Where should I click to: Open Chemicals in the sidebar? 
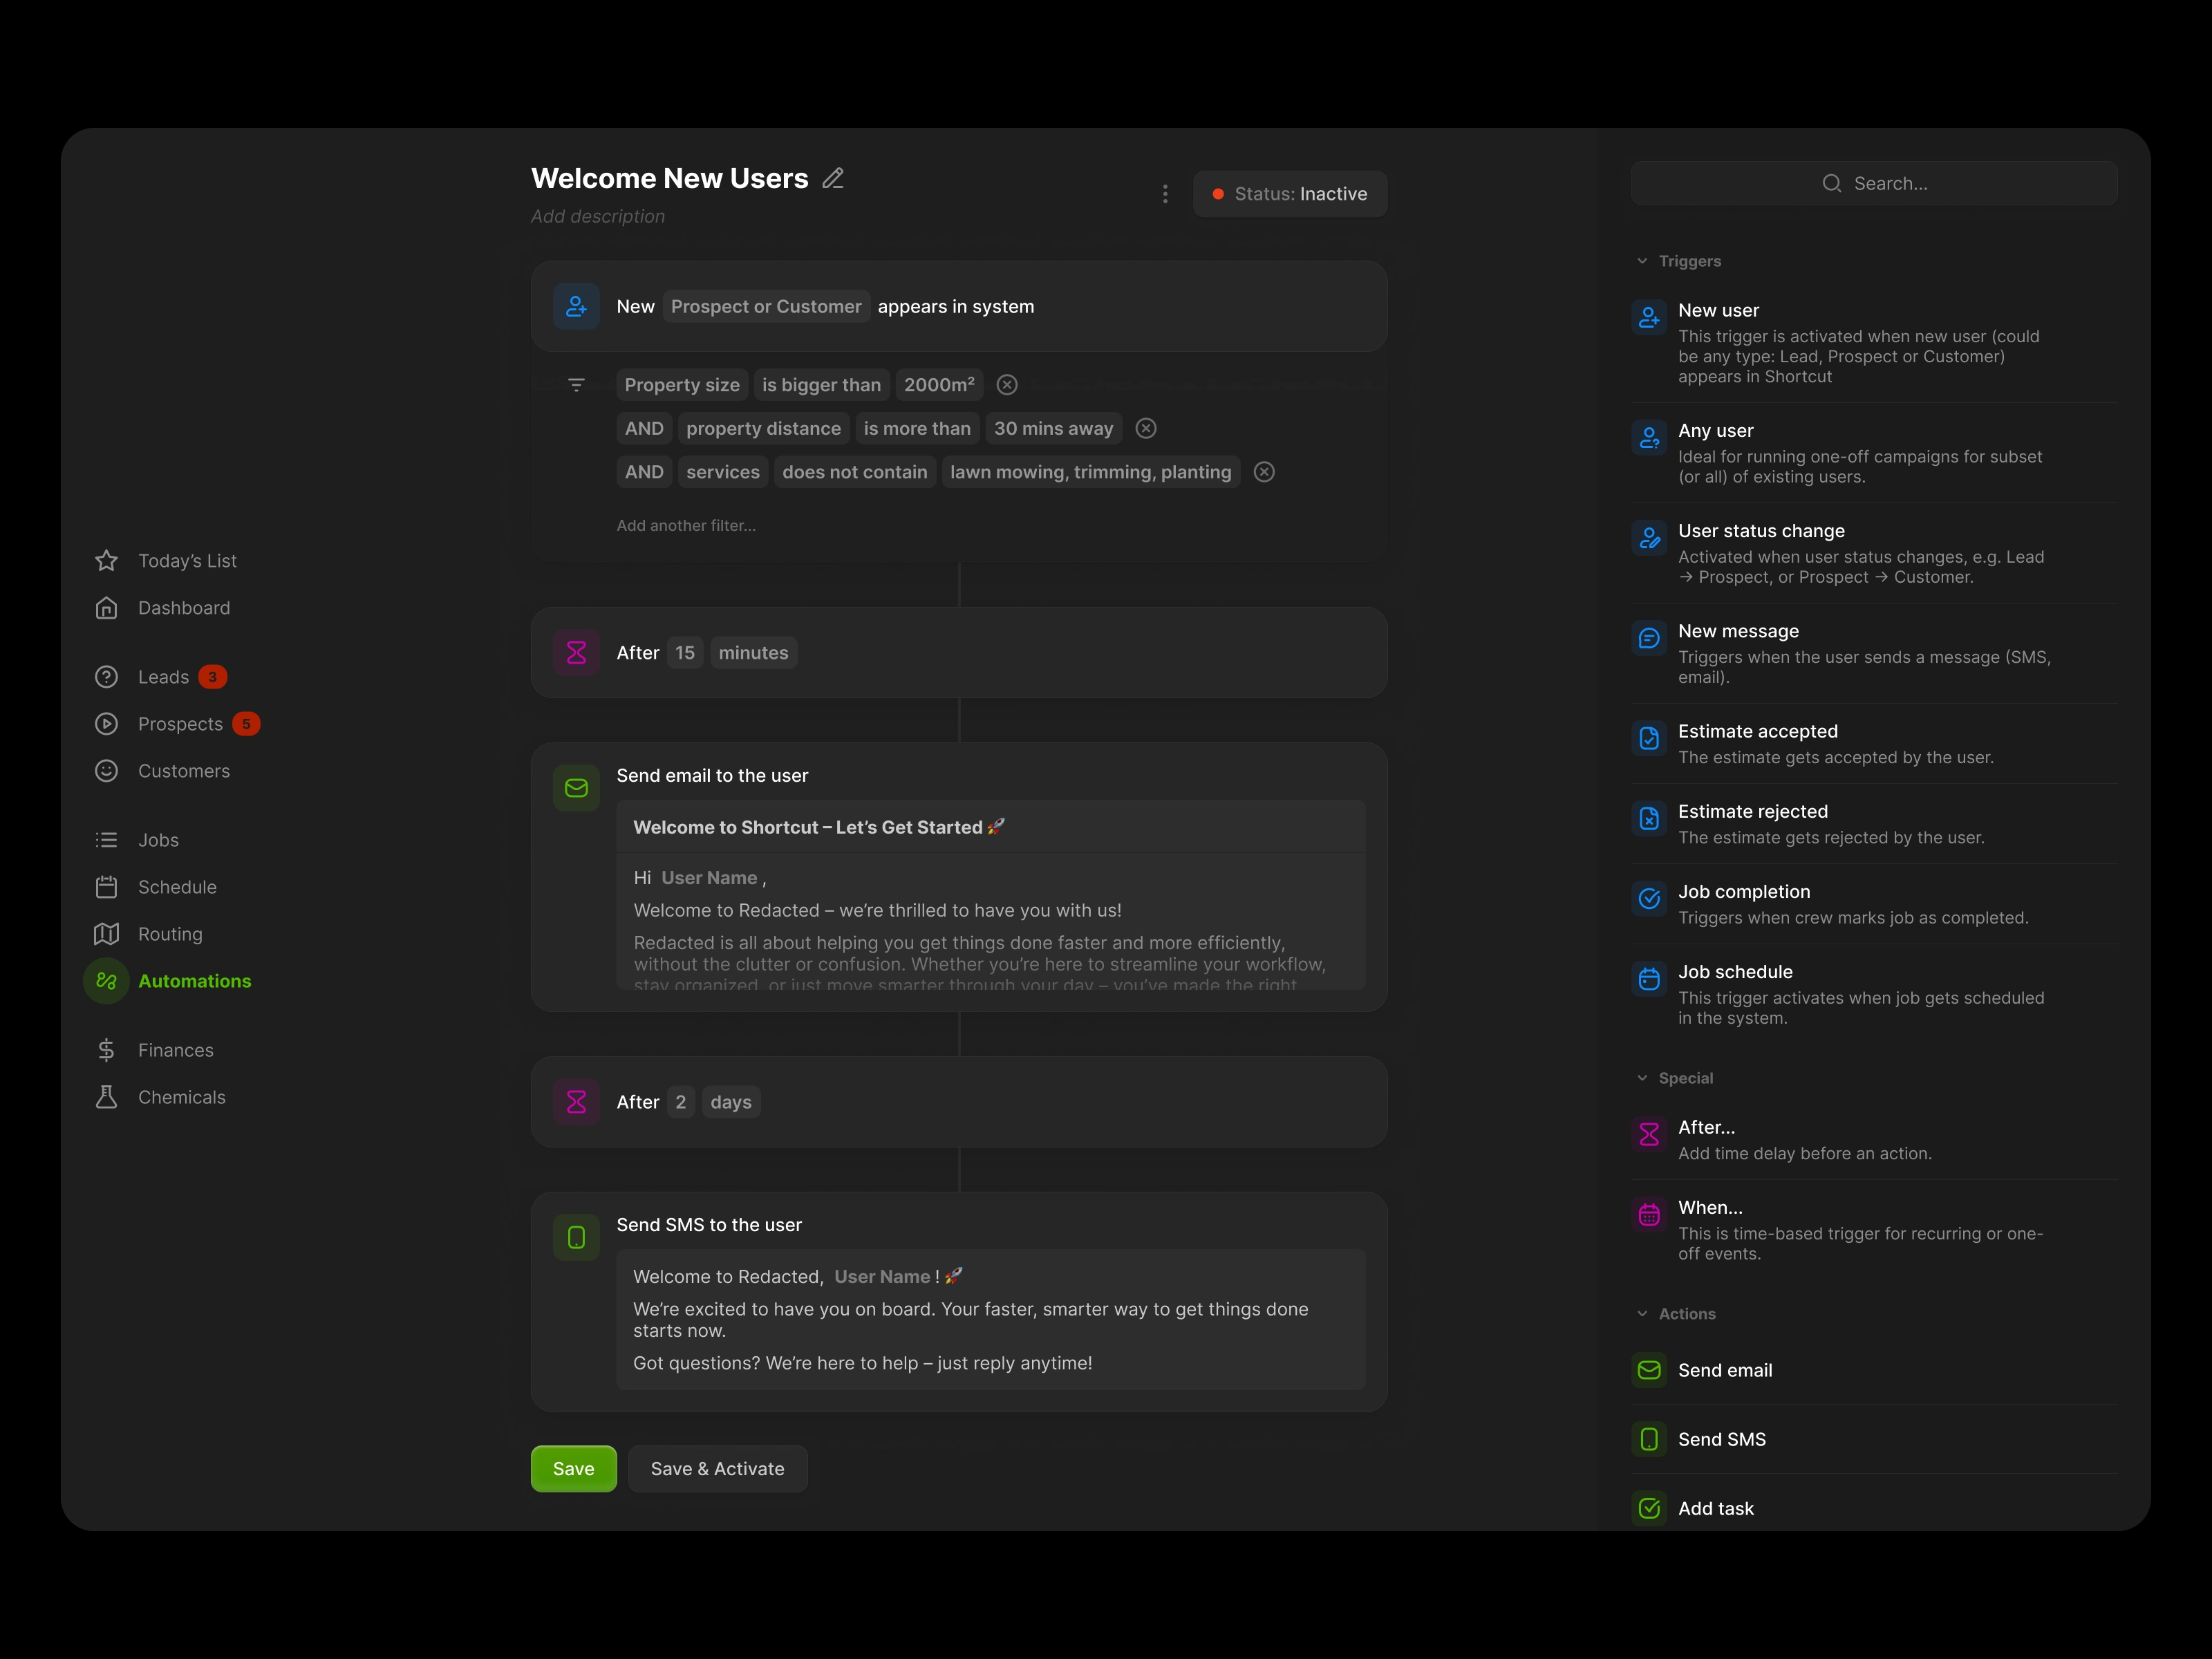pyautogui.click(x=181, y=1097)
